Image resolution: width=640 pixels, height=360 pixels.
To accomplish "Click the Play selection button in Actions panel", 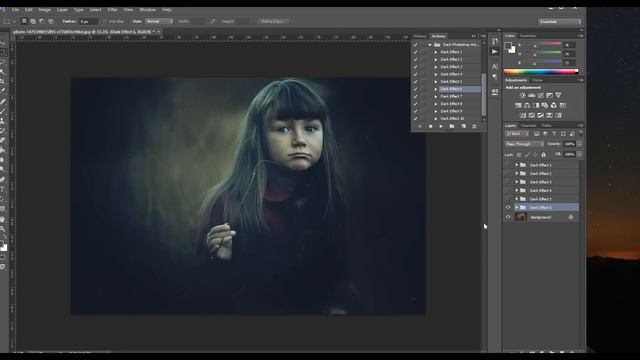I will tap(441, 127).
